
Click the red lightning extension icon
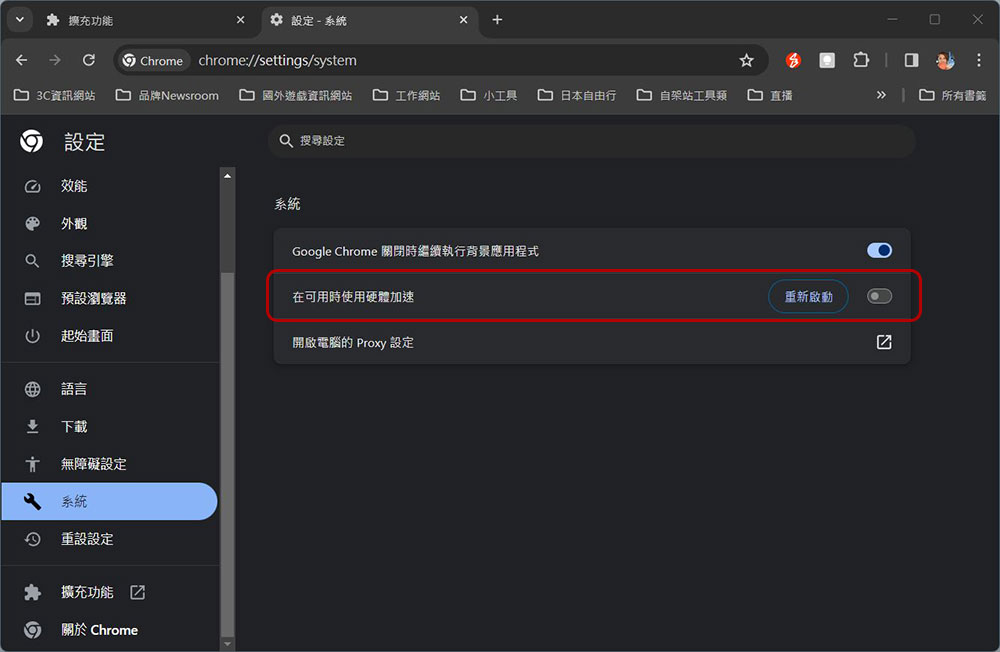coord(793,61)
